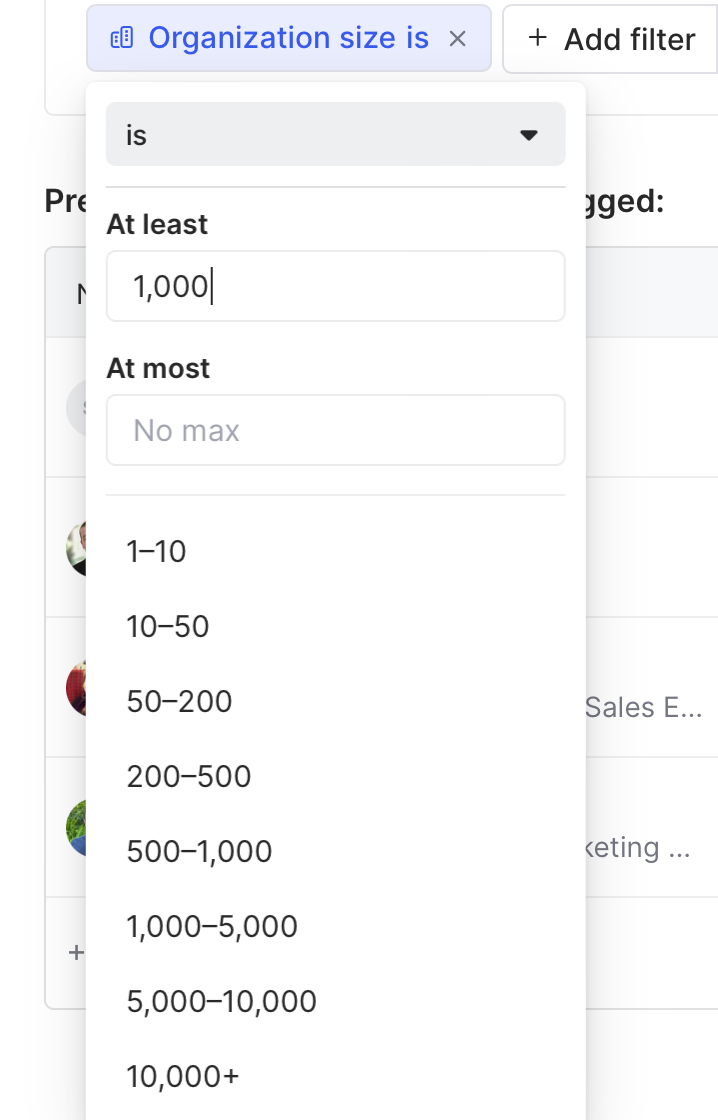Click the Add filter button

611,39
